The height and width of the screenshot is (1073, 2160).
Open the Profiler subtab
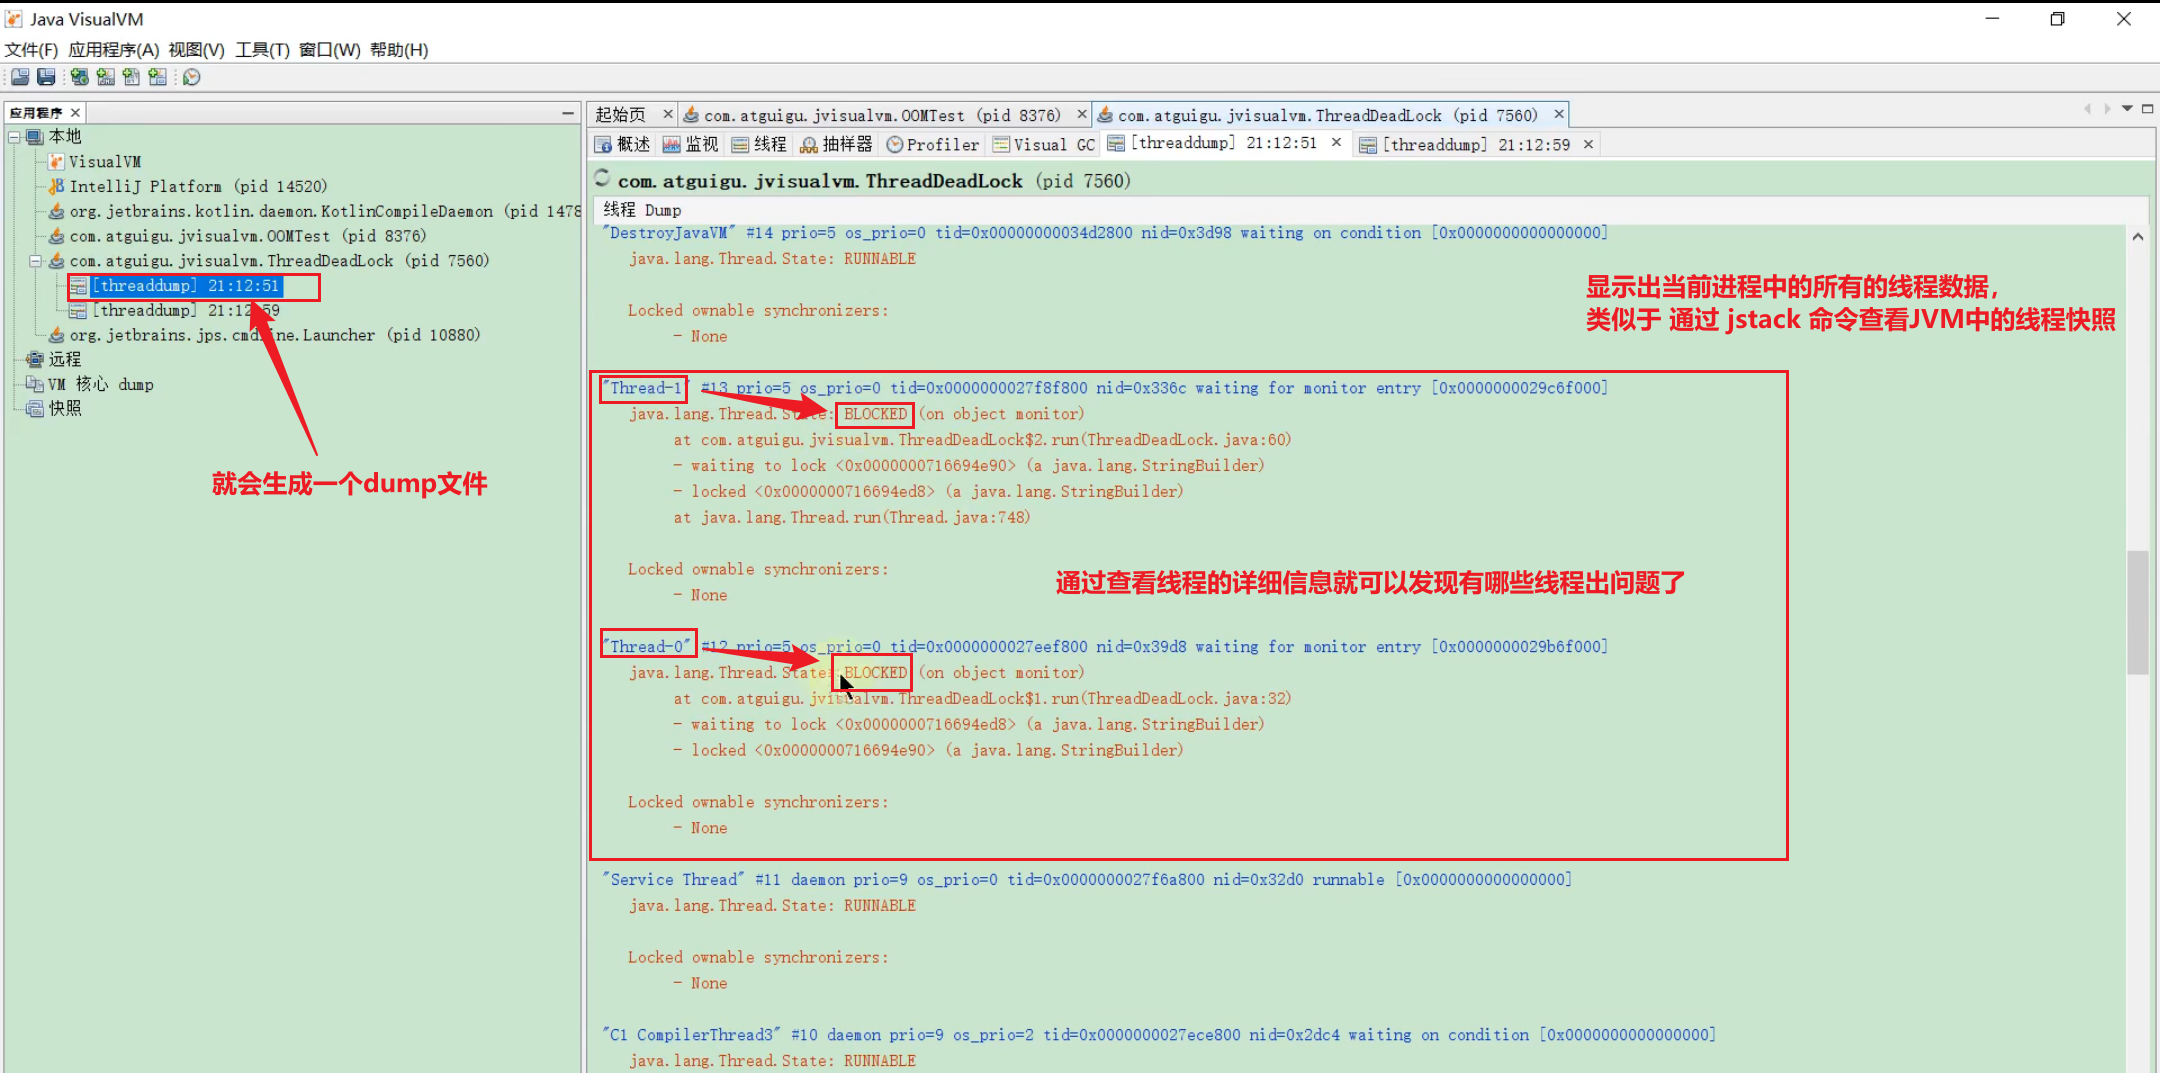point(933,145)
